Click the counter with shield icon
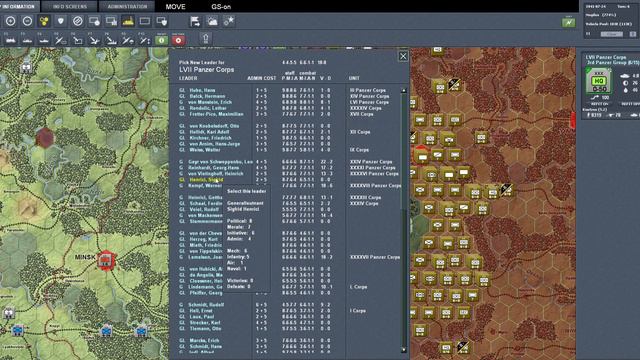This screenshot has width=640, height=360. point(162,21)
